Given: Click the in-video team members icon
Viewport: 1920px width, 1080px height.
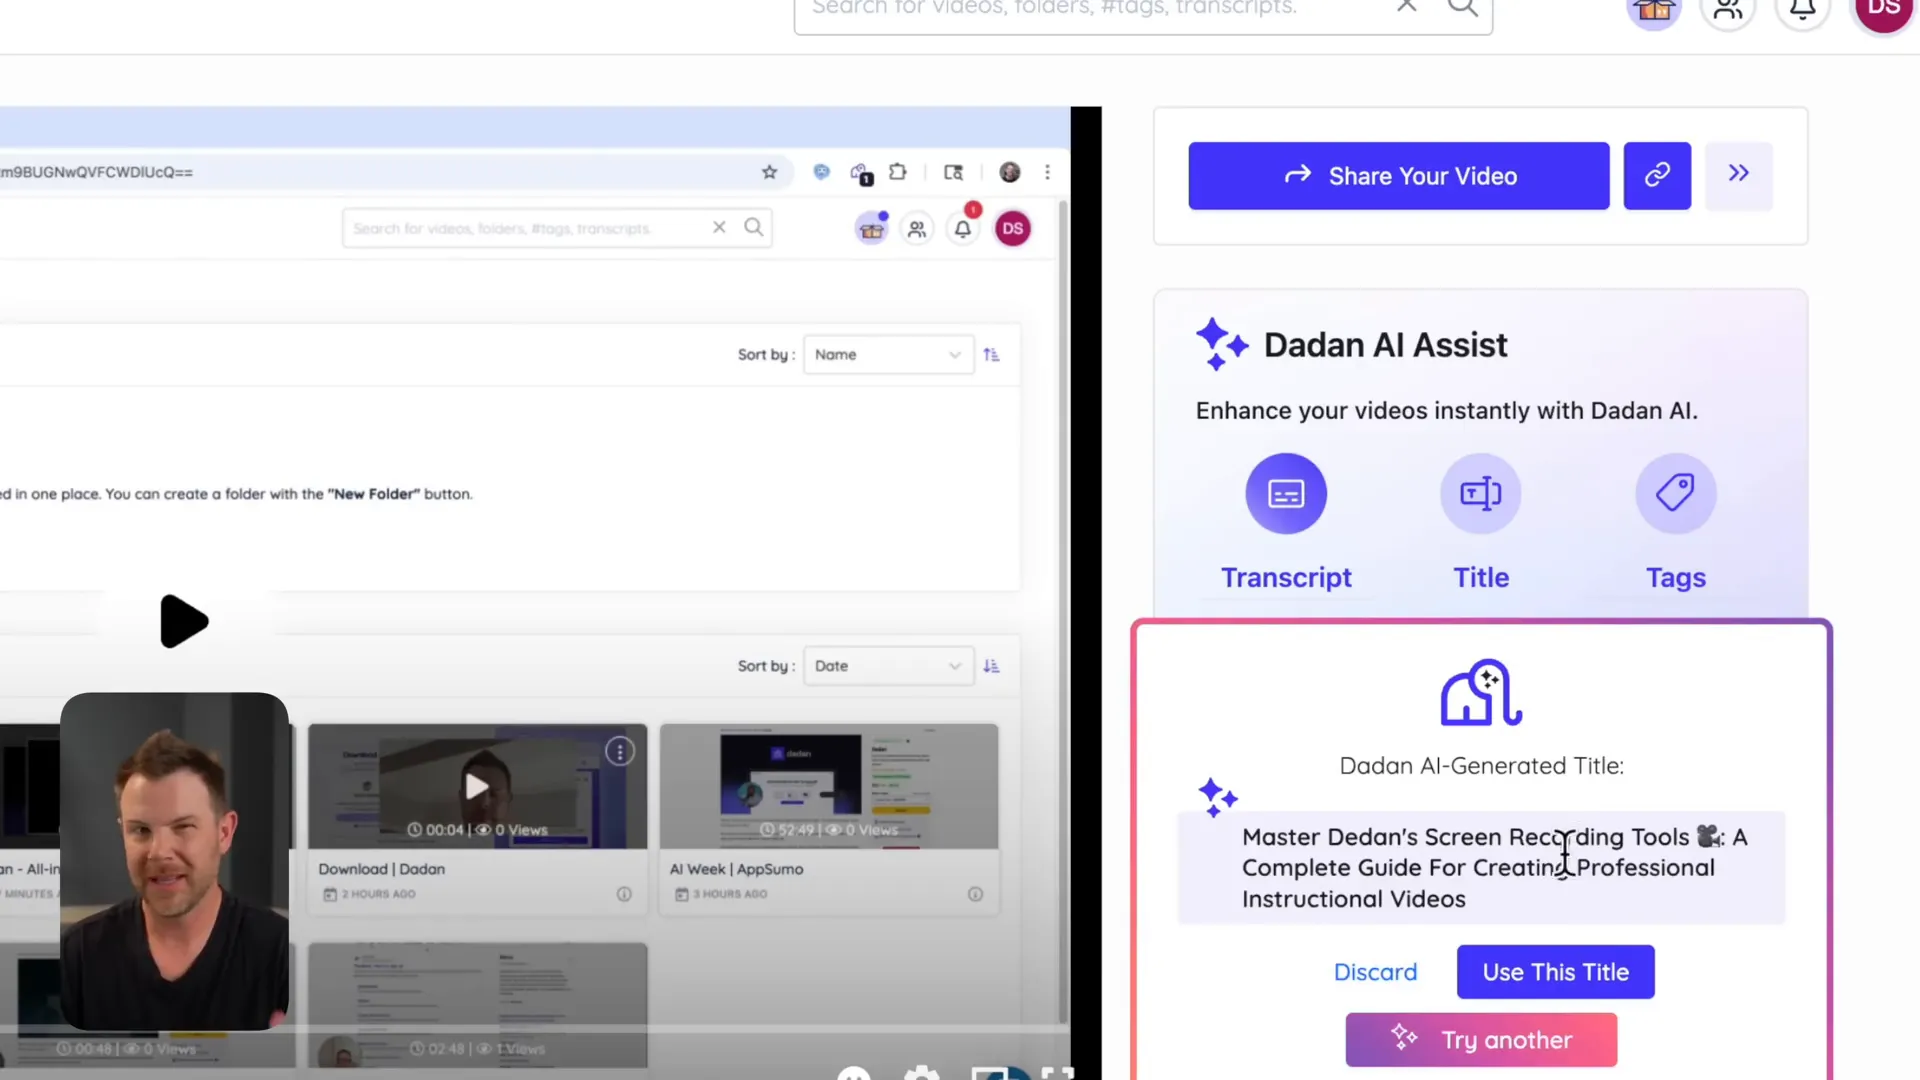Looking at the screenshot, I should (917, 229).
